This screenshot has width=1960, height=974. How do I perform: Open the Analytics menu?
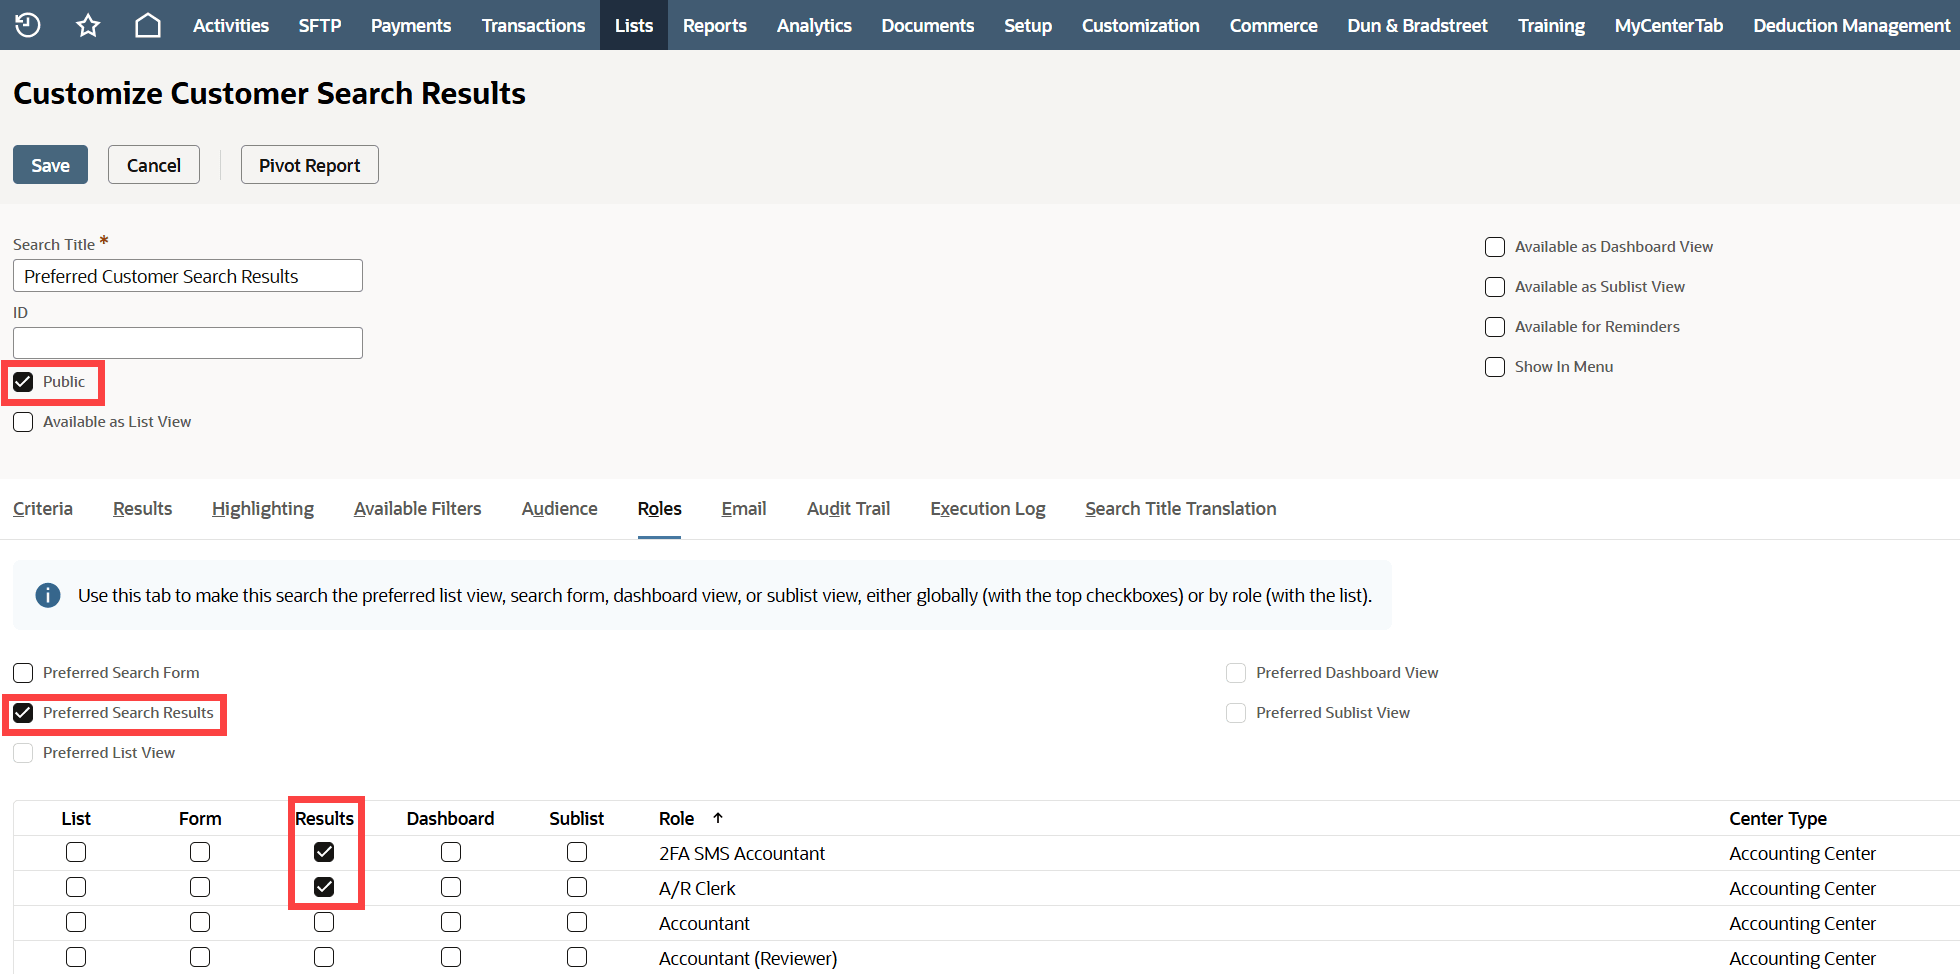click(814, 25)
